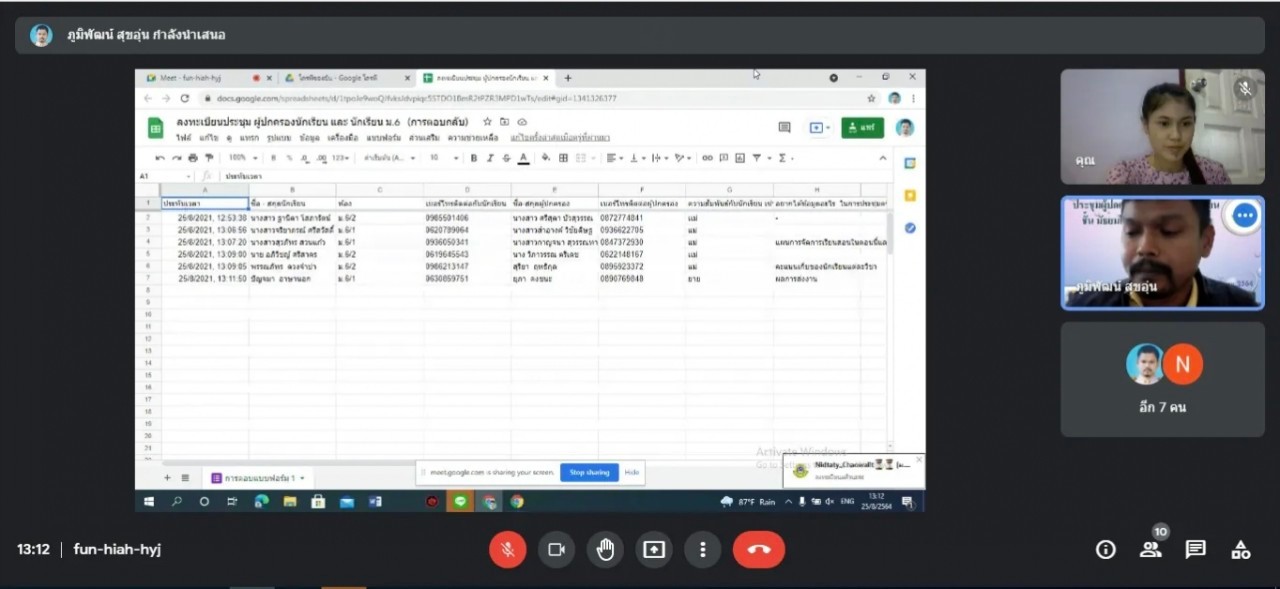1280x589 pixels.
Task: Click Stop sharing button
Action: pyautogui.click(x=589, y=472)
